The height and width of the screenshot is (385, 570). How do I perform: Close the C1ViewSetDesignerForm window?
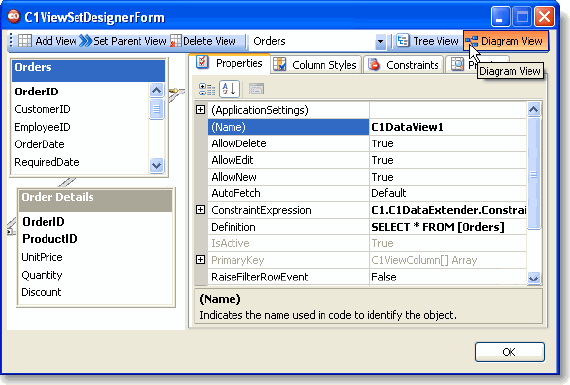click(544, 17)
